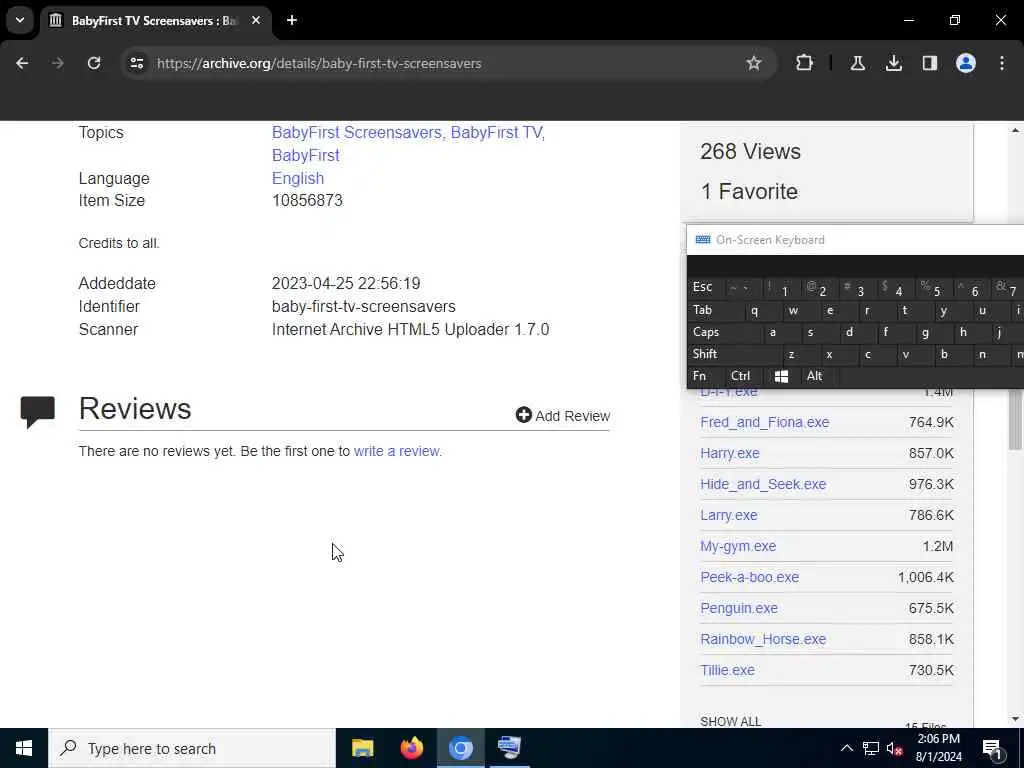Download Penguin.exe file
The height and width of the screenshot is (768, 1024).
(739, 608)
